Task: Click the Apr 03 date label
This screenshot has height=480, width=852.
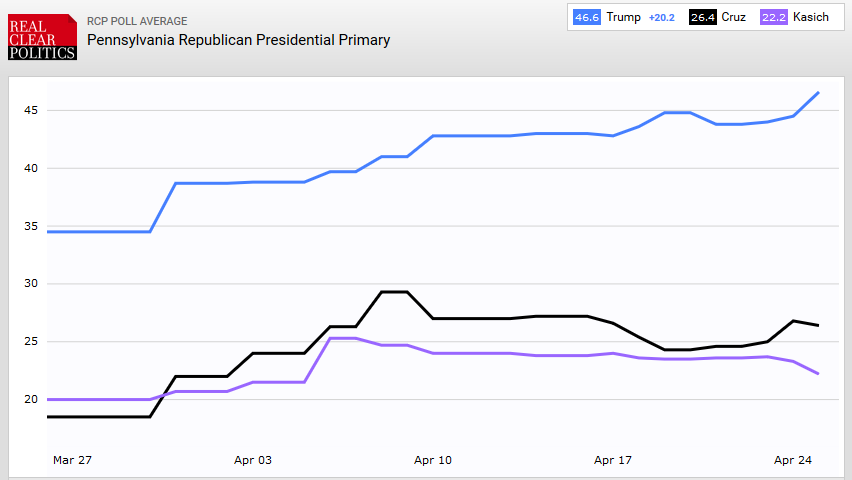Action: 252,460
